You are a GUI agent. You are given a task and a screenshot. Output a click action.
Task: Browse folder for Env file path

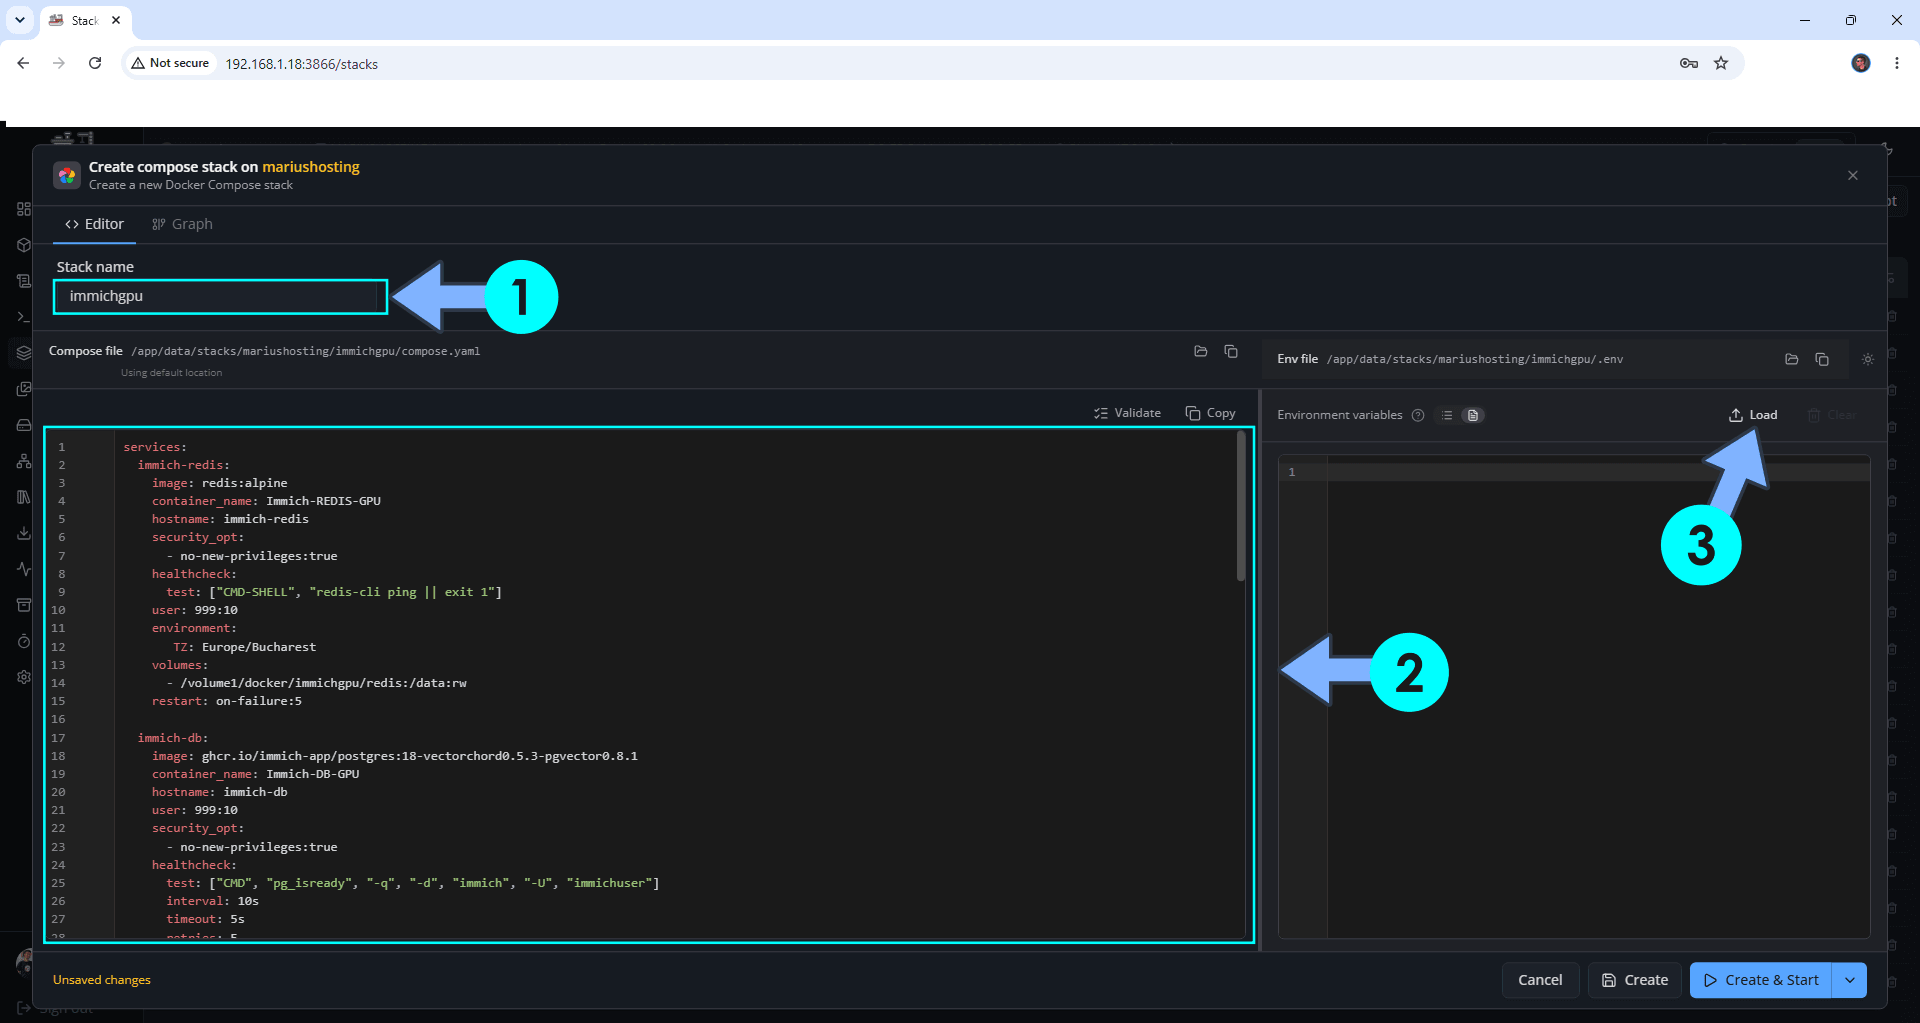(x=1792, y=359)
